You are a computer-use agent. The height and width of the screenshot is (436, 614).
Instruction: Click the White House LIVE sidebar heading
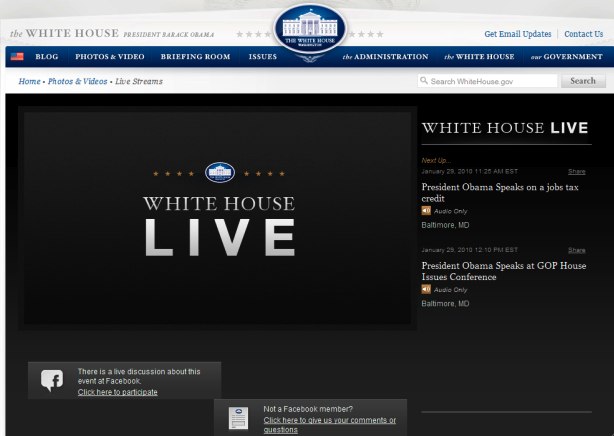pyautogui.click(x=505, y=128)
